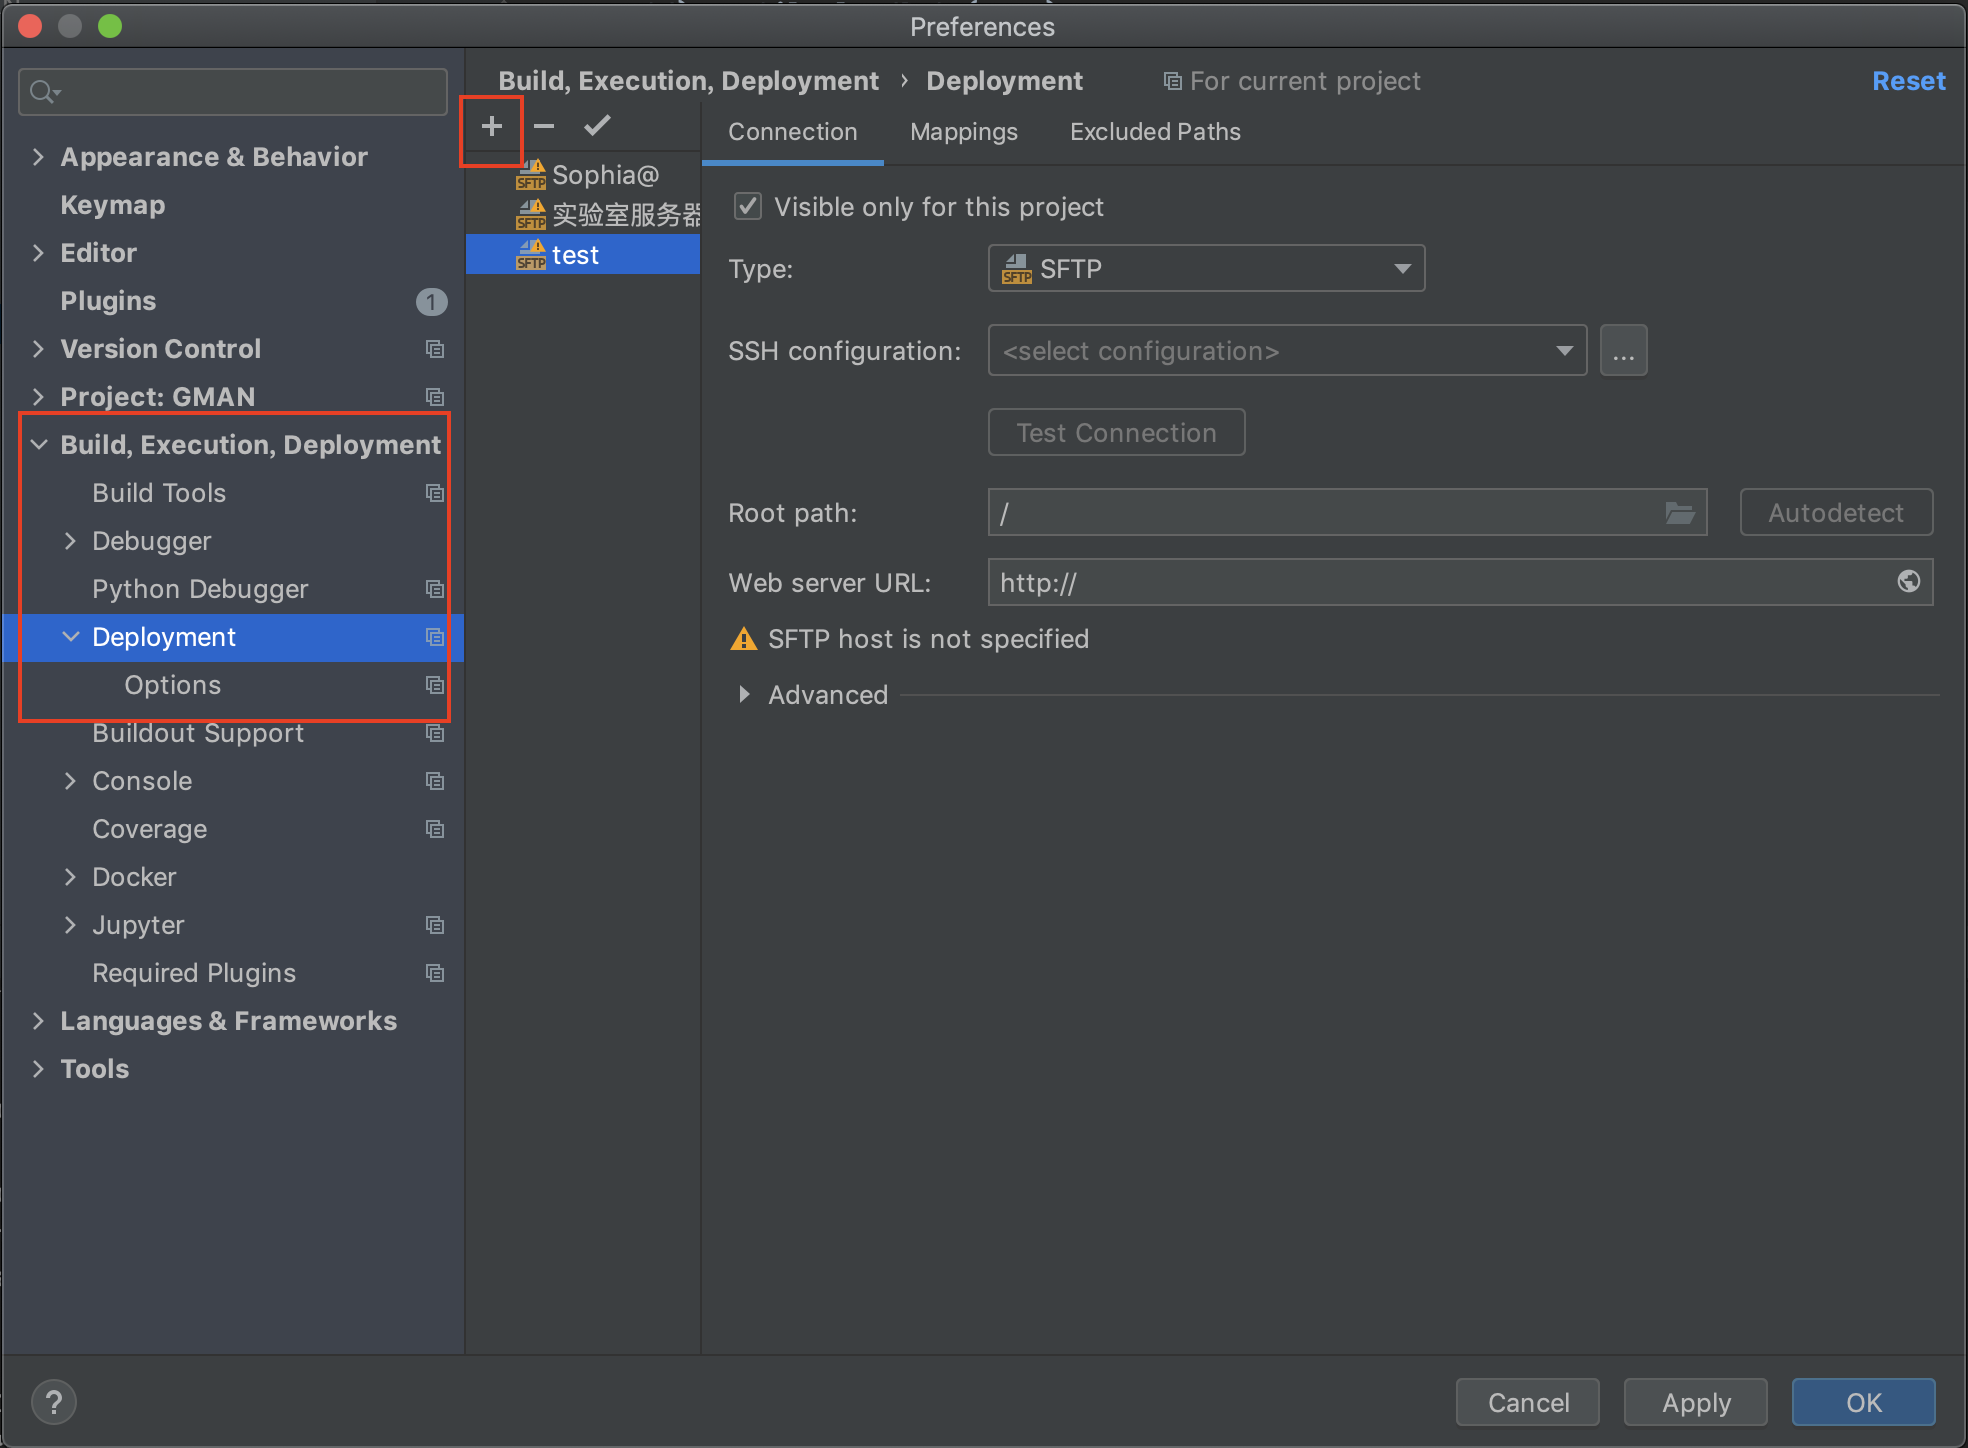Focus the Web server URL field

pos(1460,582)
